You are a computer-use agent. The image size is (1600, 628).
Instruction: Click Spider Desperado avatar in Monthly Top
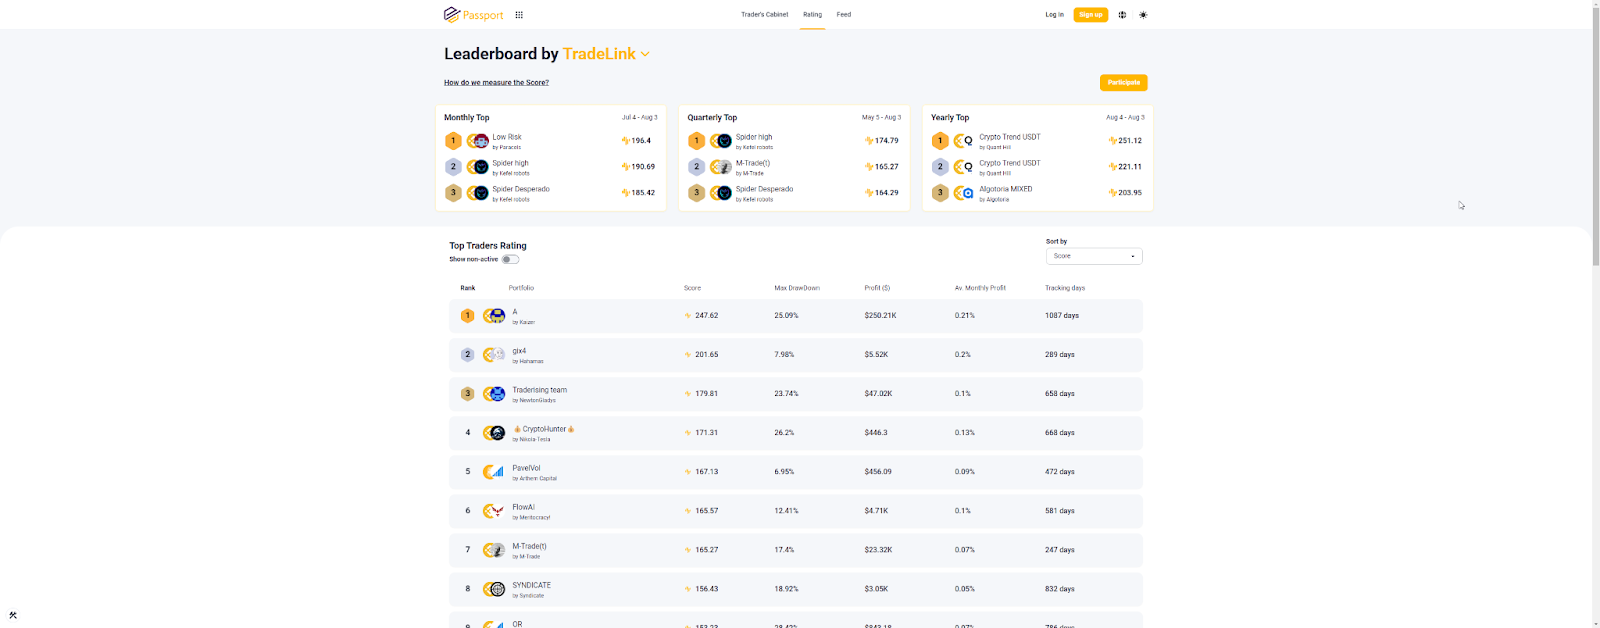click(482, 193)
